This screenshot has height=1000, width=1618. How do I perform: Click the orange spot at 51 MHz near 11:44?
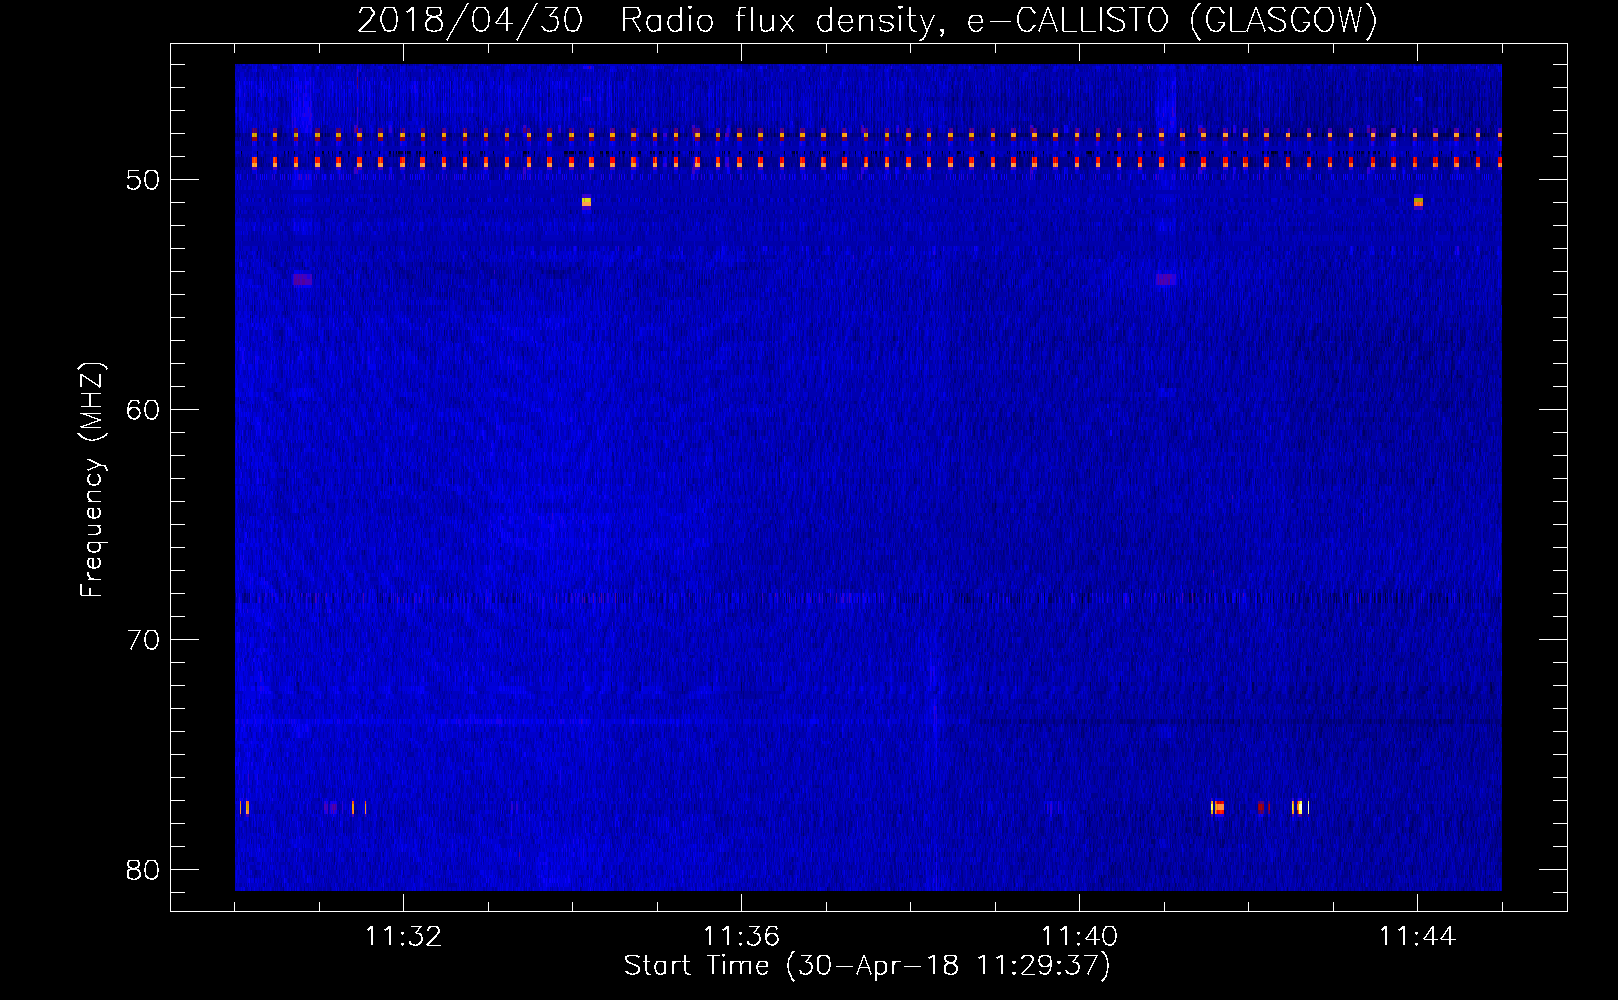pyautogui.click(x=1418, y=202)
